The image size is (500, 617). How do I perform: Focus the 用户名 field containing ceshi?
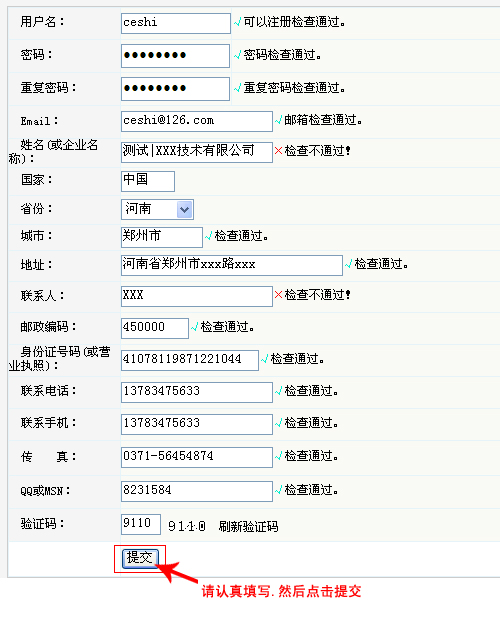pyautogui.click(x=175, y=23)
